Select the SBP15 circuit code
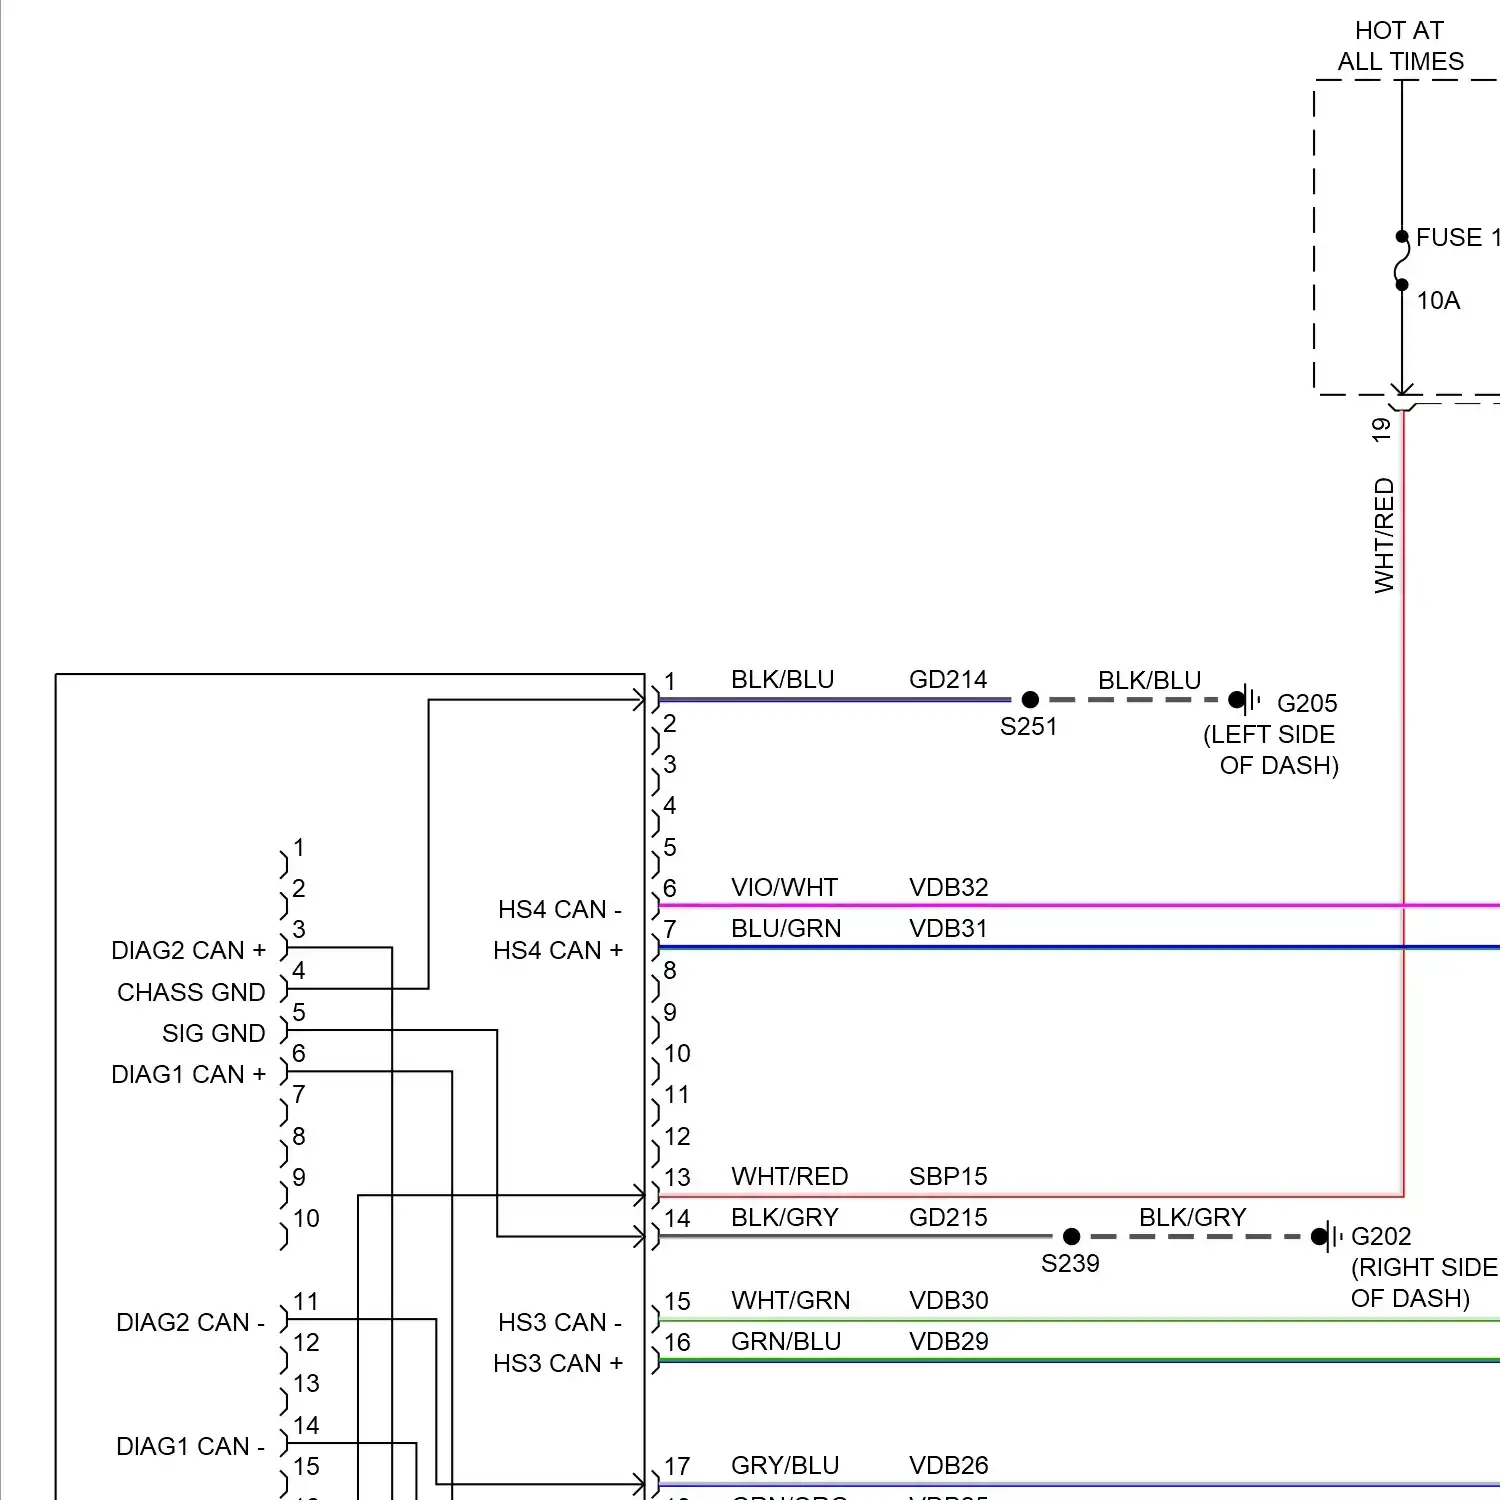The image size is (1500, 1500). click(x=948, y=1176)
